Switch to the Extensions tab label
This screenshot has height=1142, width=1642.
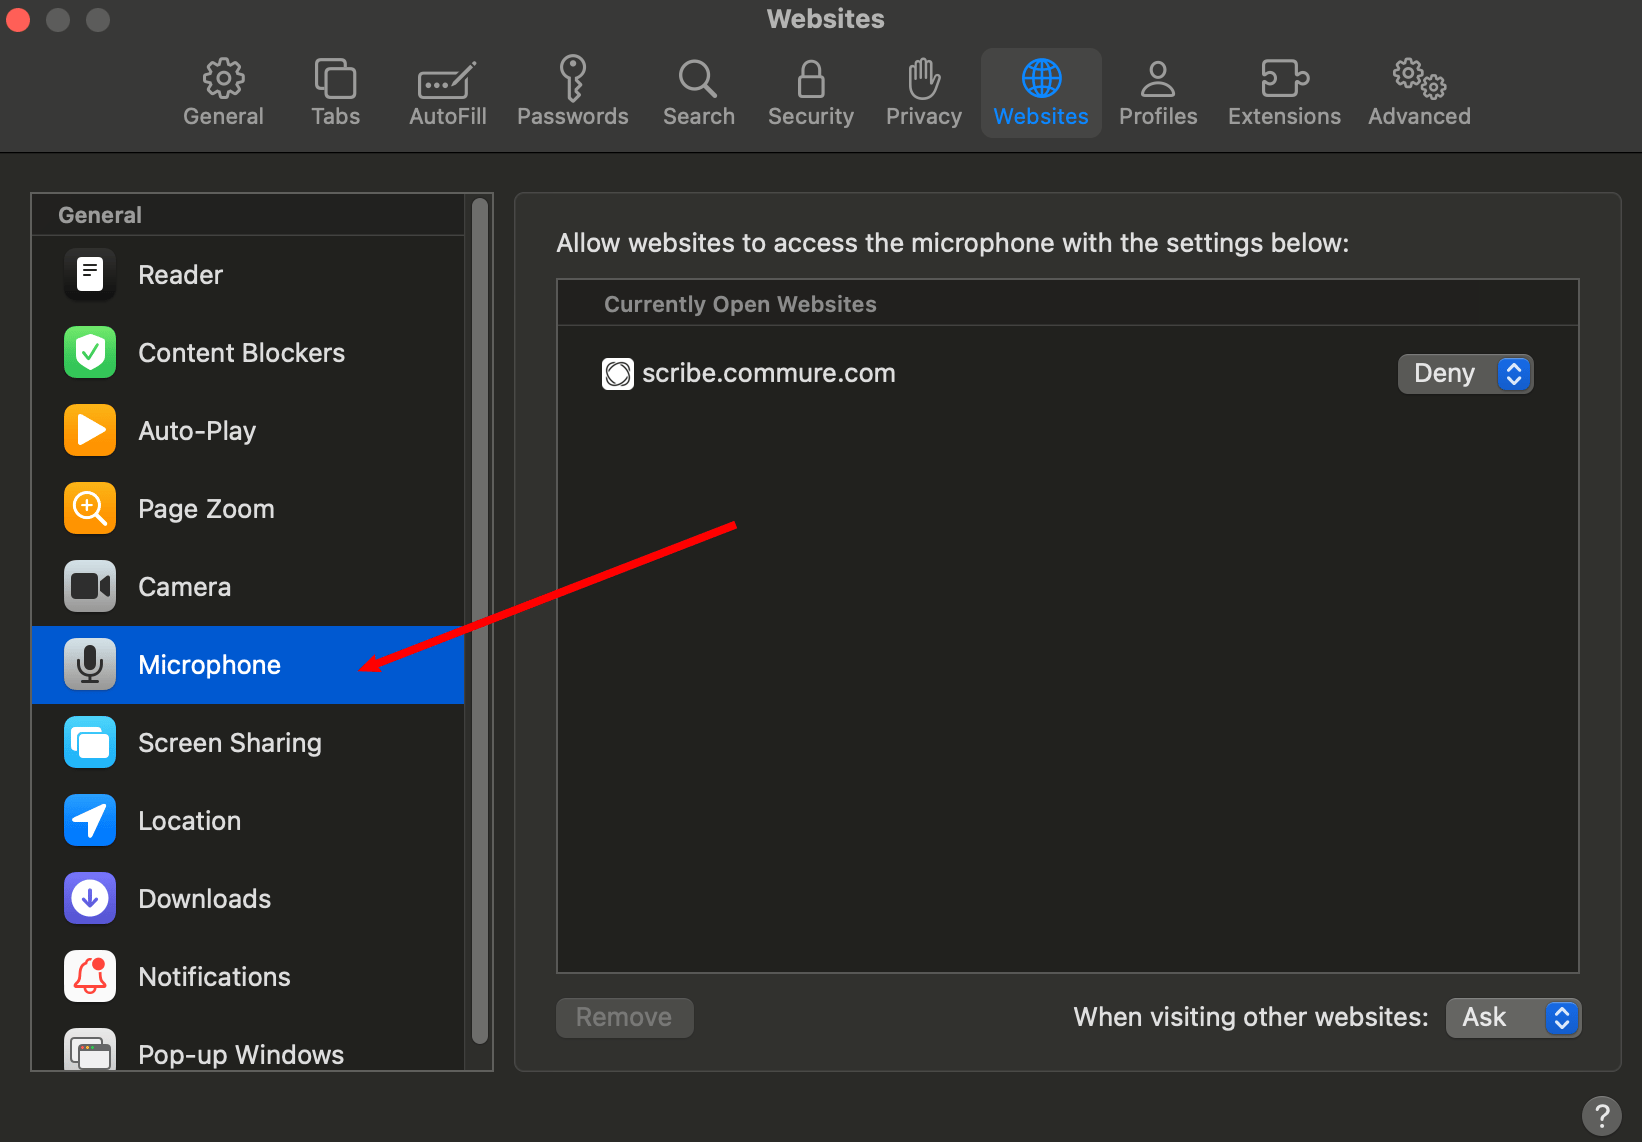[1285, 116]
